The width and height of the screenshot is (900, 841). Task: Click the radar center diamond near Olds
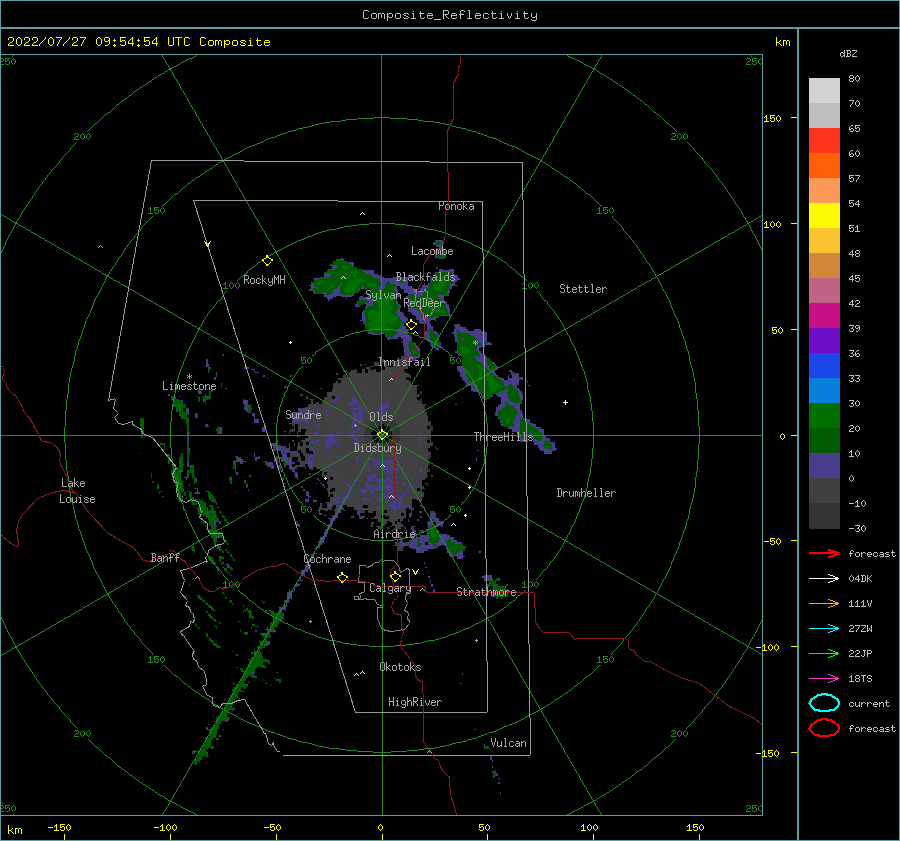[382, 435]
